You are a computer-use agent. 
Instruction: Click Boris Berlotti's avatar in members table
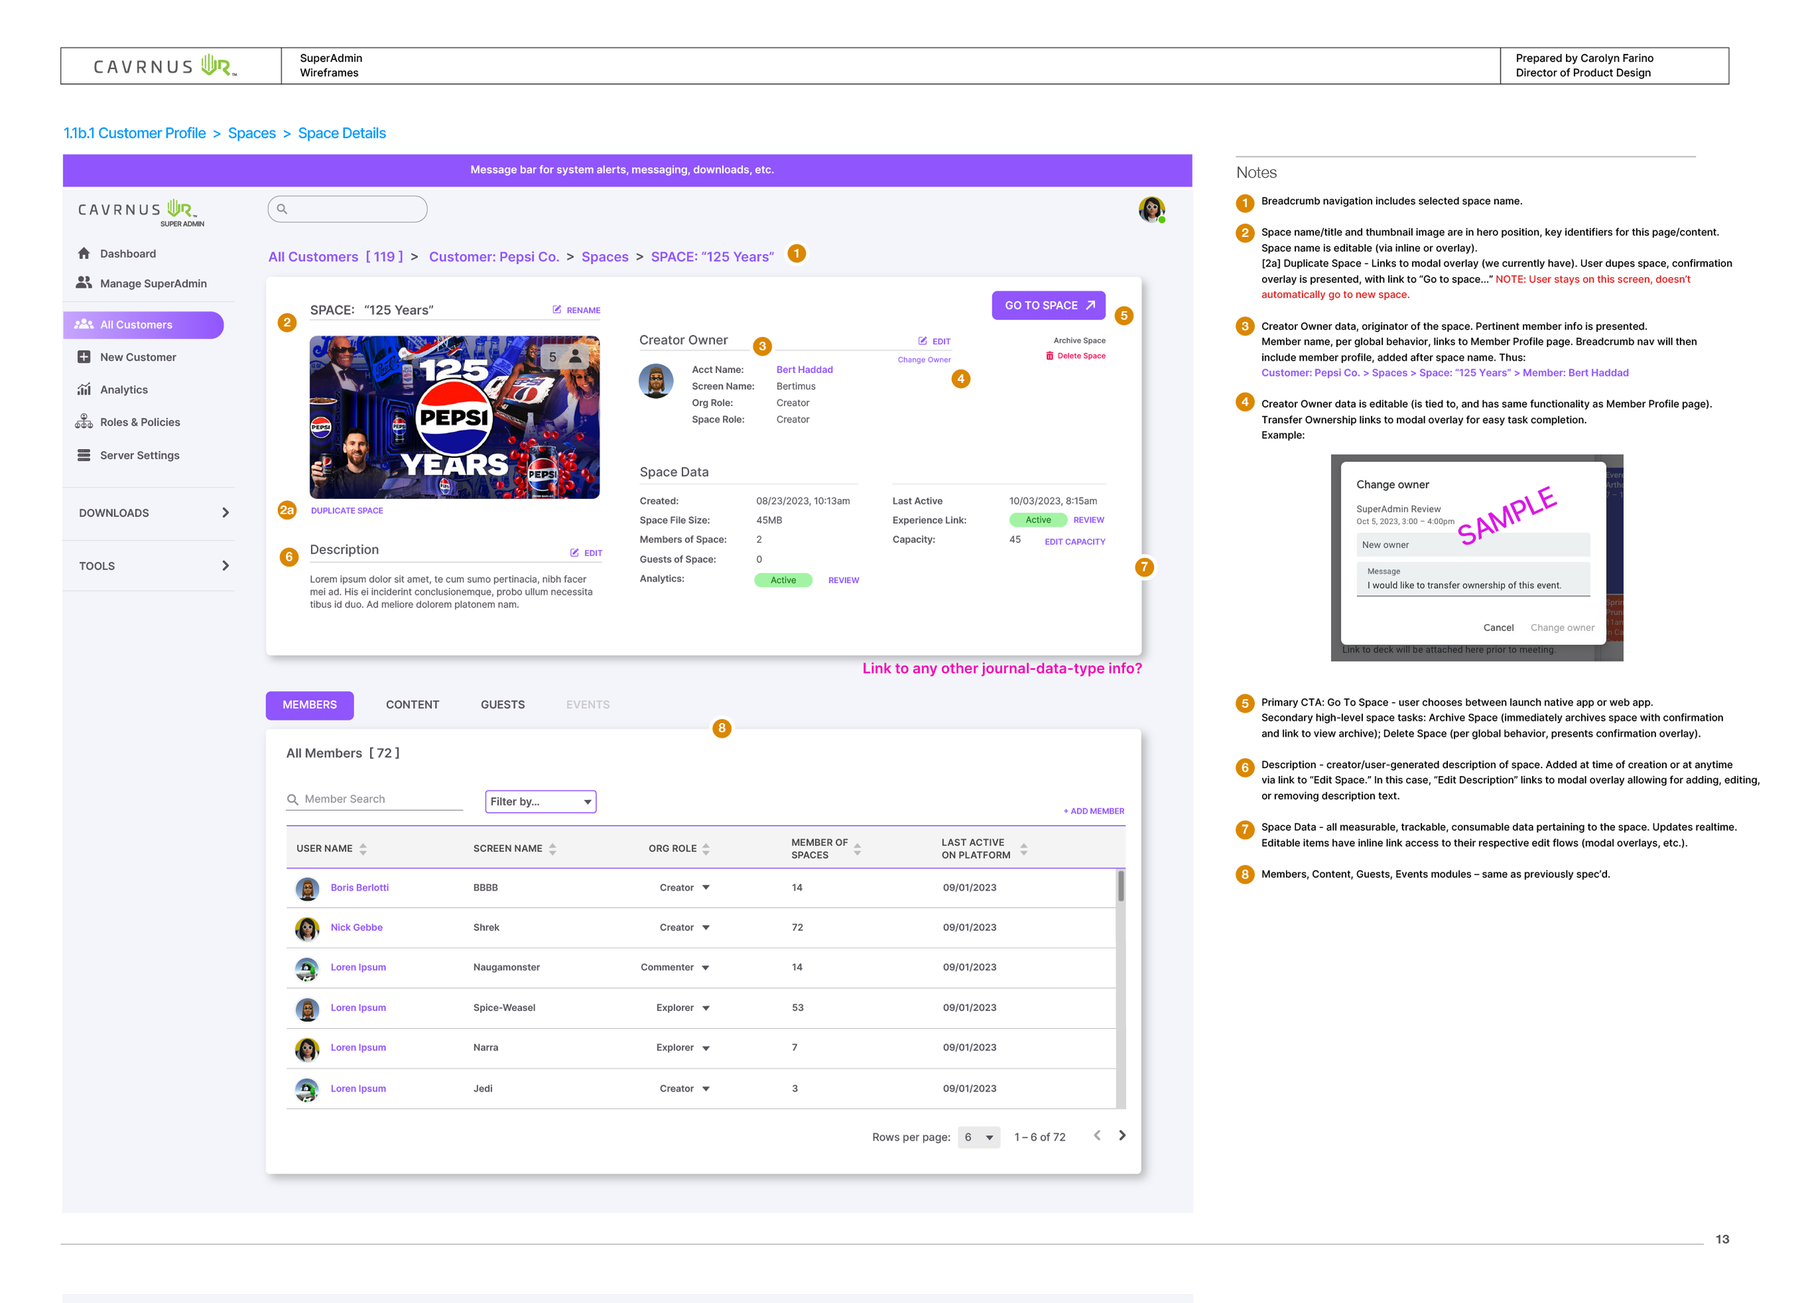[x=308, y=888]
